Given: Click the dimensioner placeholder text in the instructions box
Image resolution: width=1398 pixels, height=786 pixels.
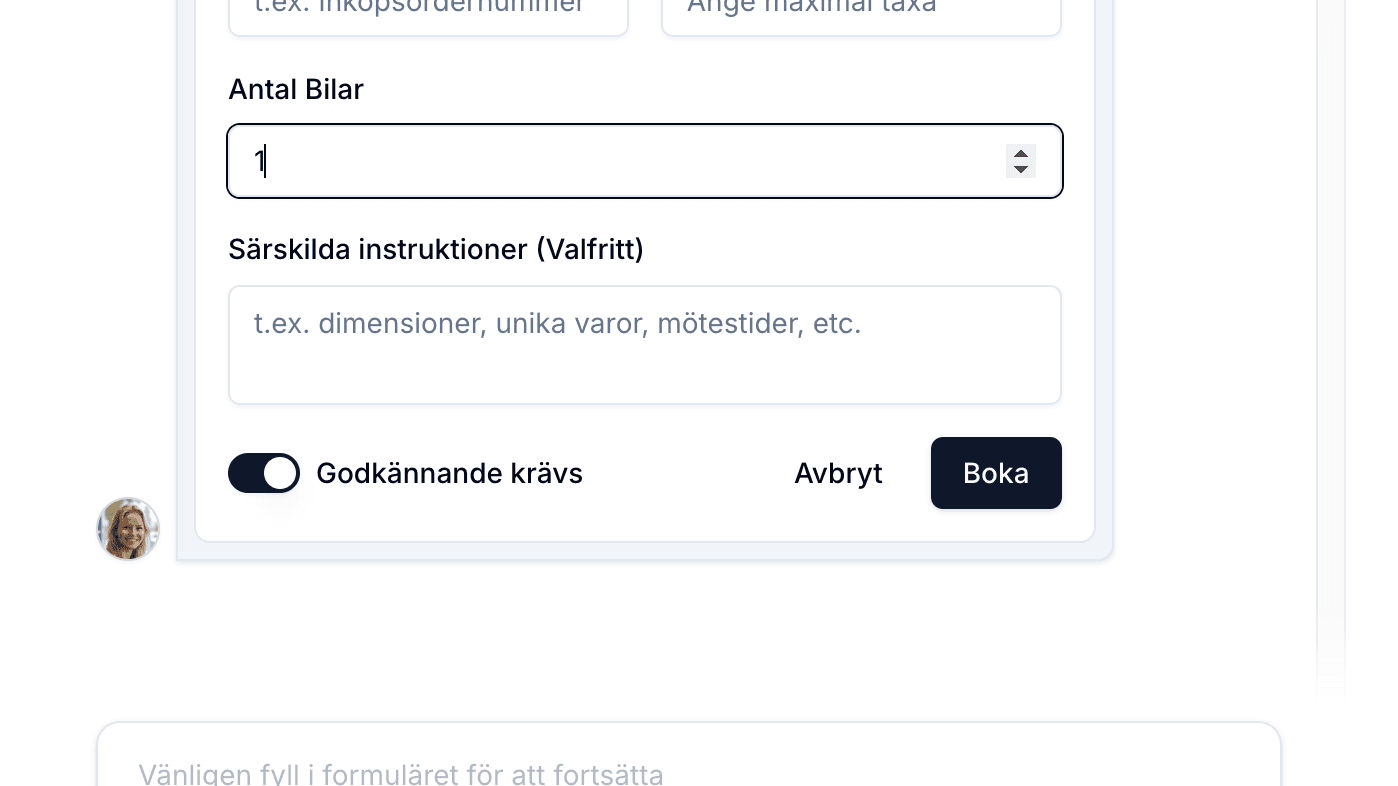Looking at the screenshot, I should (x=557, y=323).
